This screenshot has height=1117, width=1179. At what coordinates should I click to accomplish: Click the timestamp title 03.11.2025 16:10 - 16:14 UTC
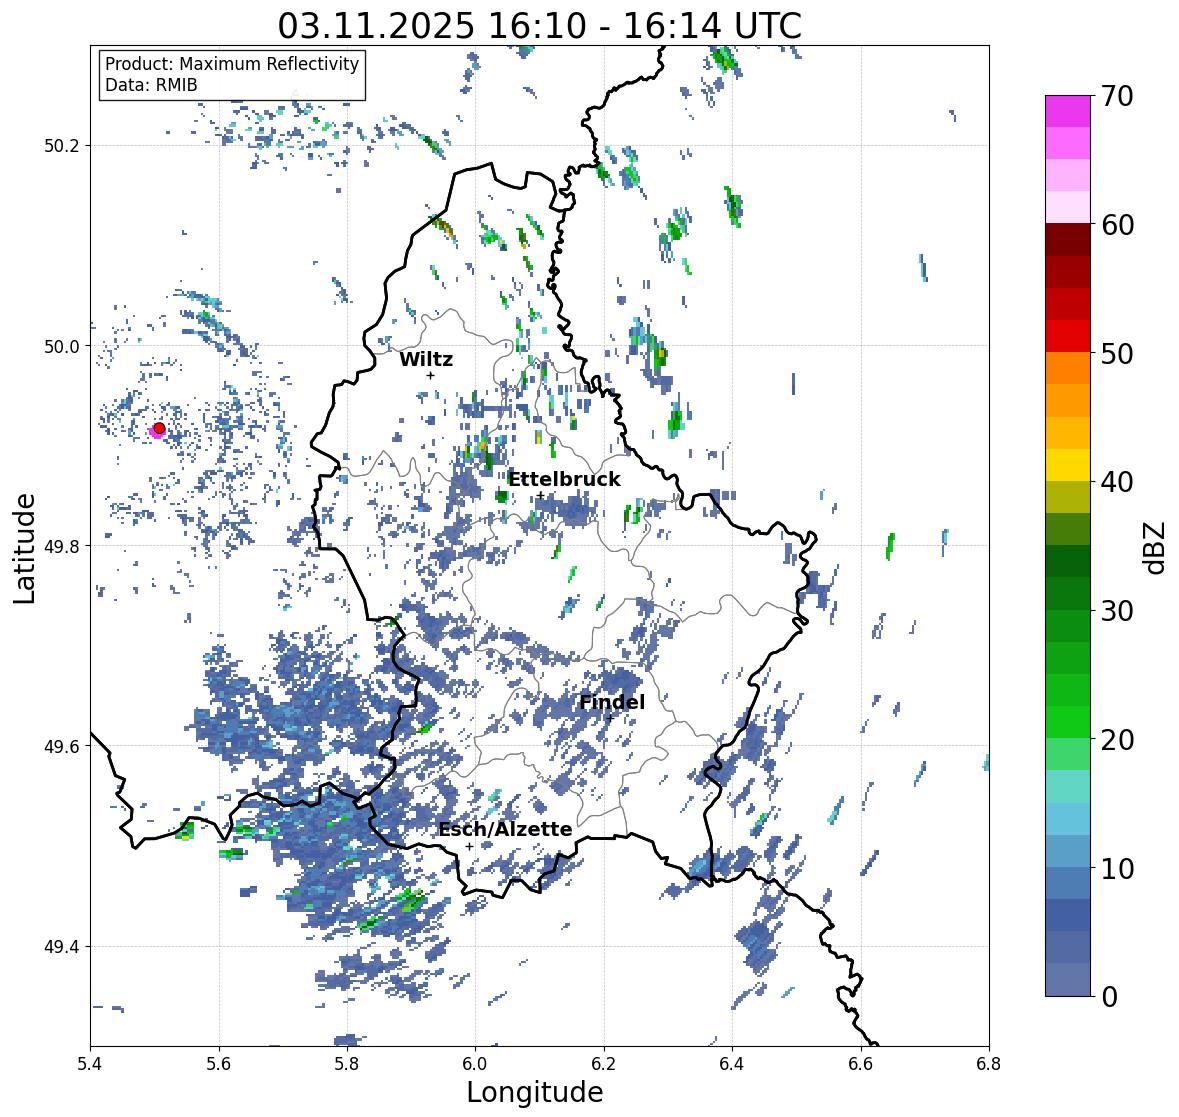tap(539, 26)
